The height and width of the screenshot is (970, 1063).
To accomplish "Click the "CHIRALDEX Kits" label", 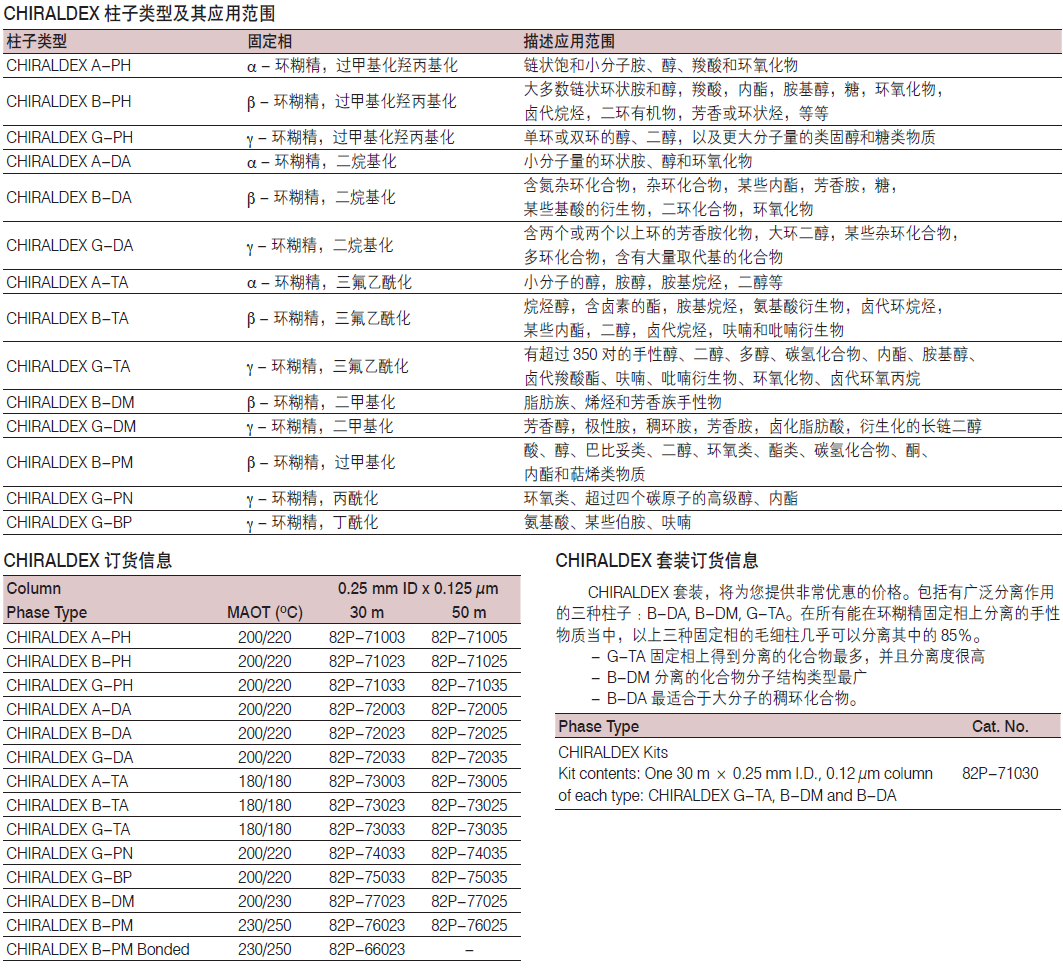I will pyautogui.click(x=613, y=752).
